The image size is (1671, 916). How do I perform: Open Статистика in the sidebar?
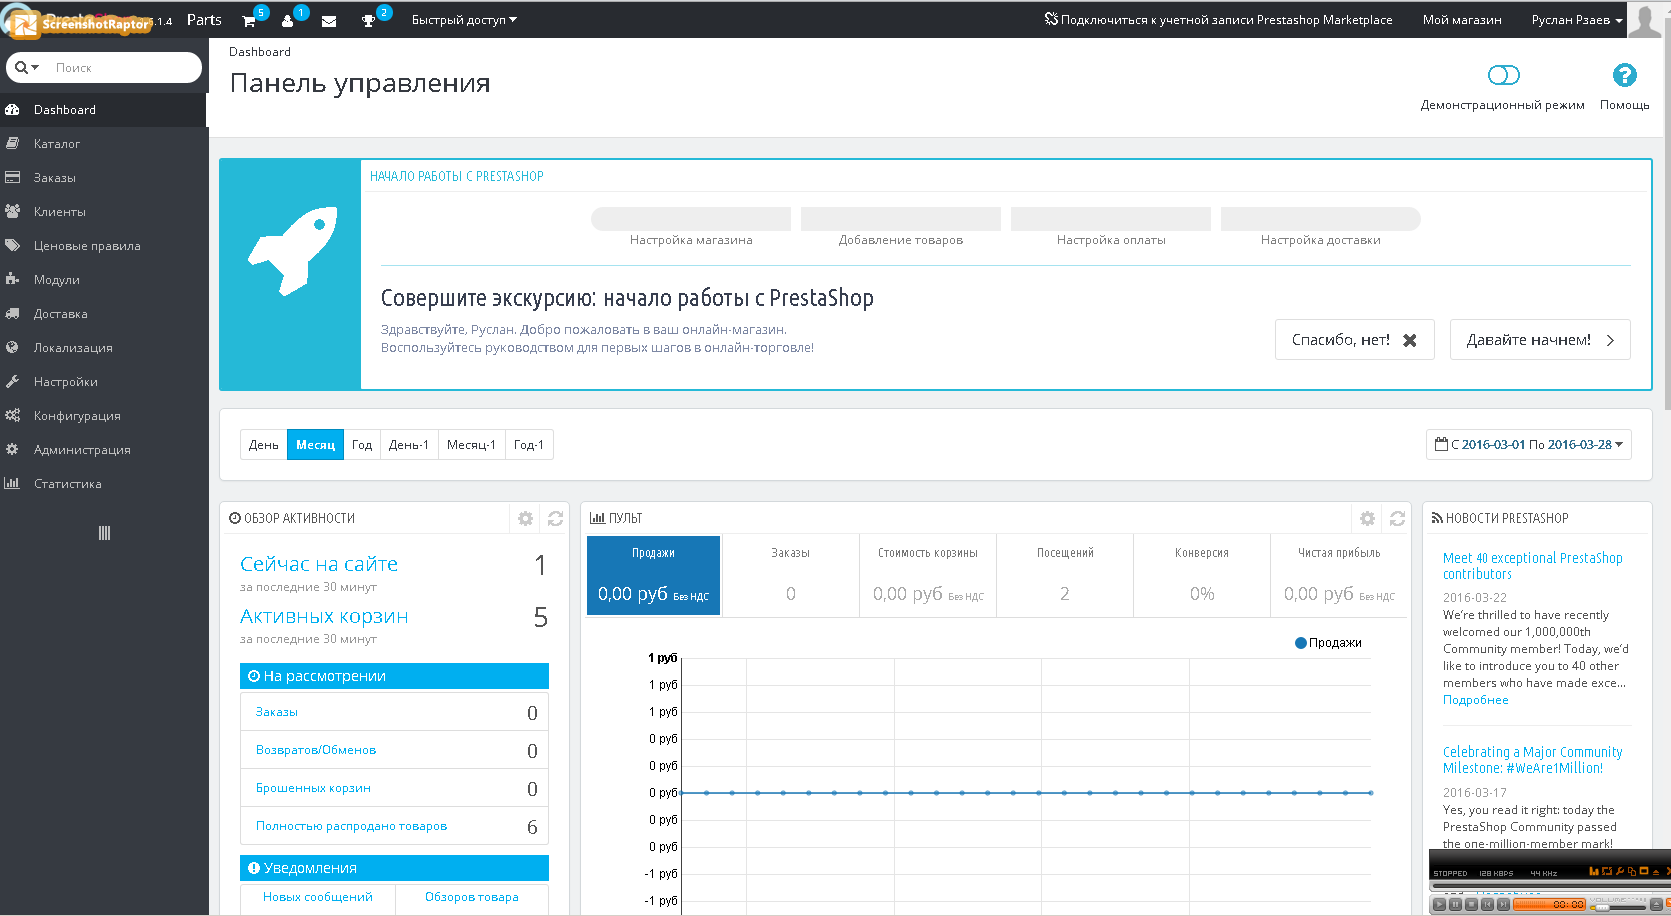(x=104, y=484)
